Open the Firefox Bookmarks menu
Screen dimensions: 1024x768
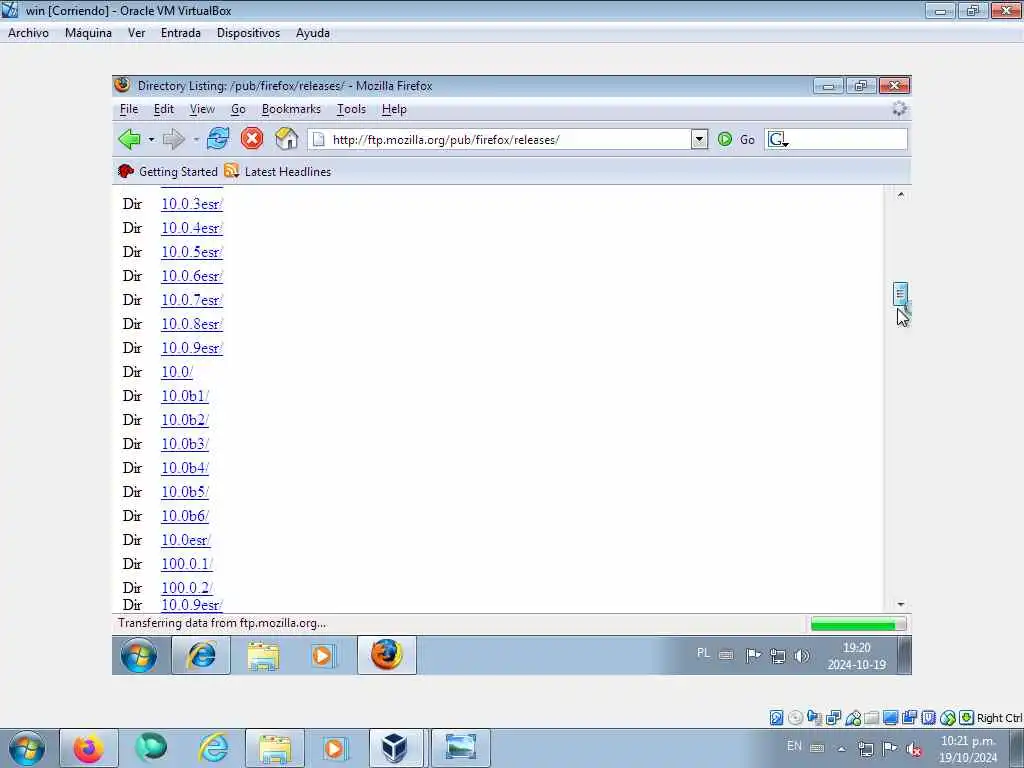tap(291, 109)
